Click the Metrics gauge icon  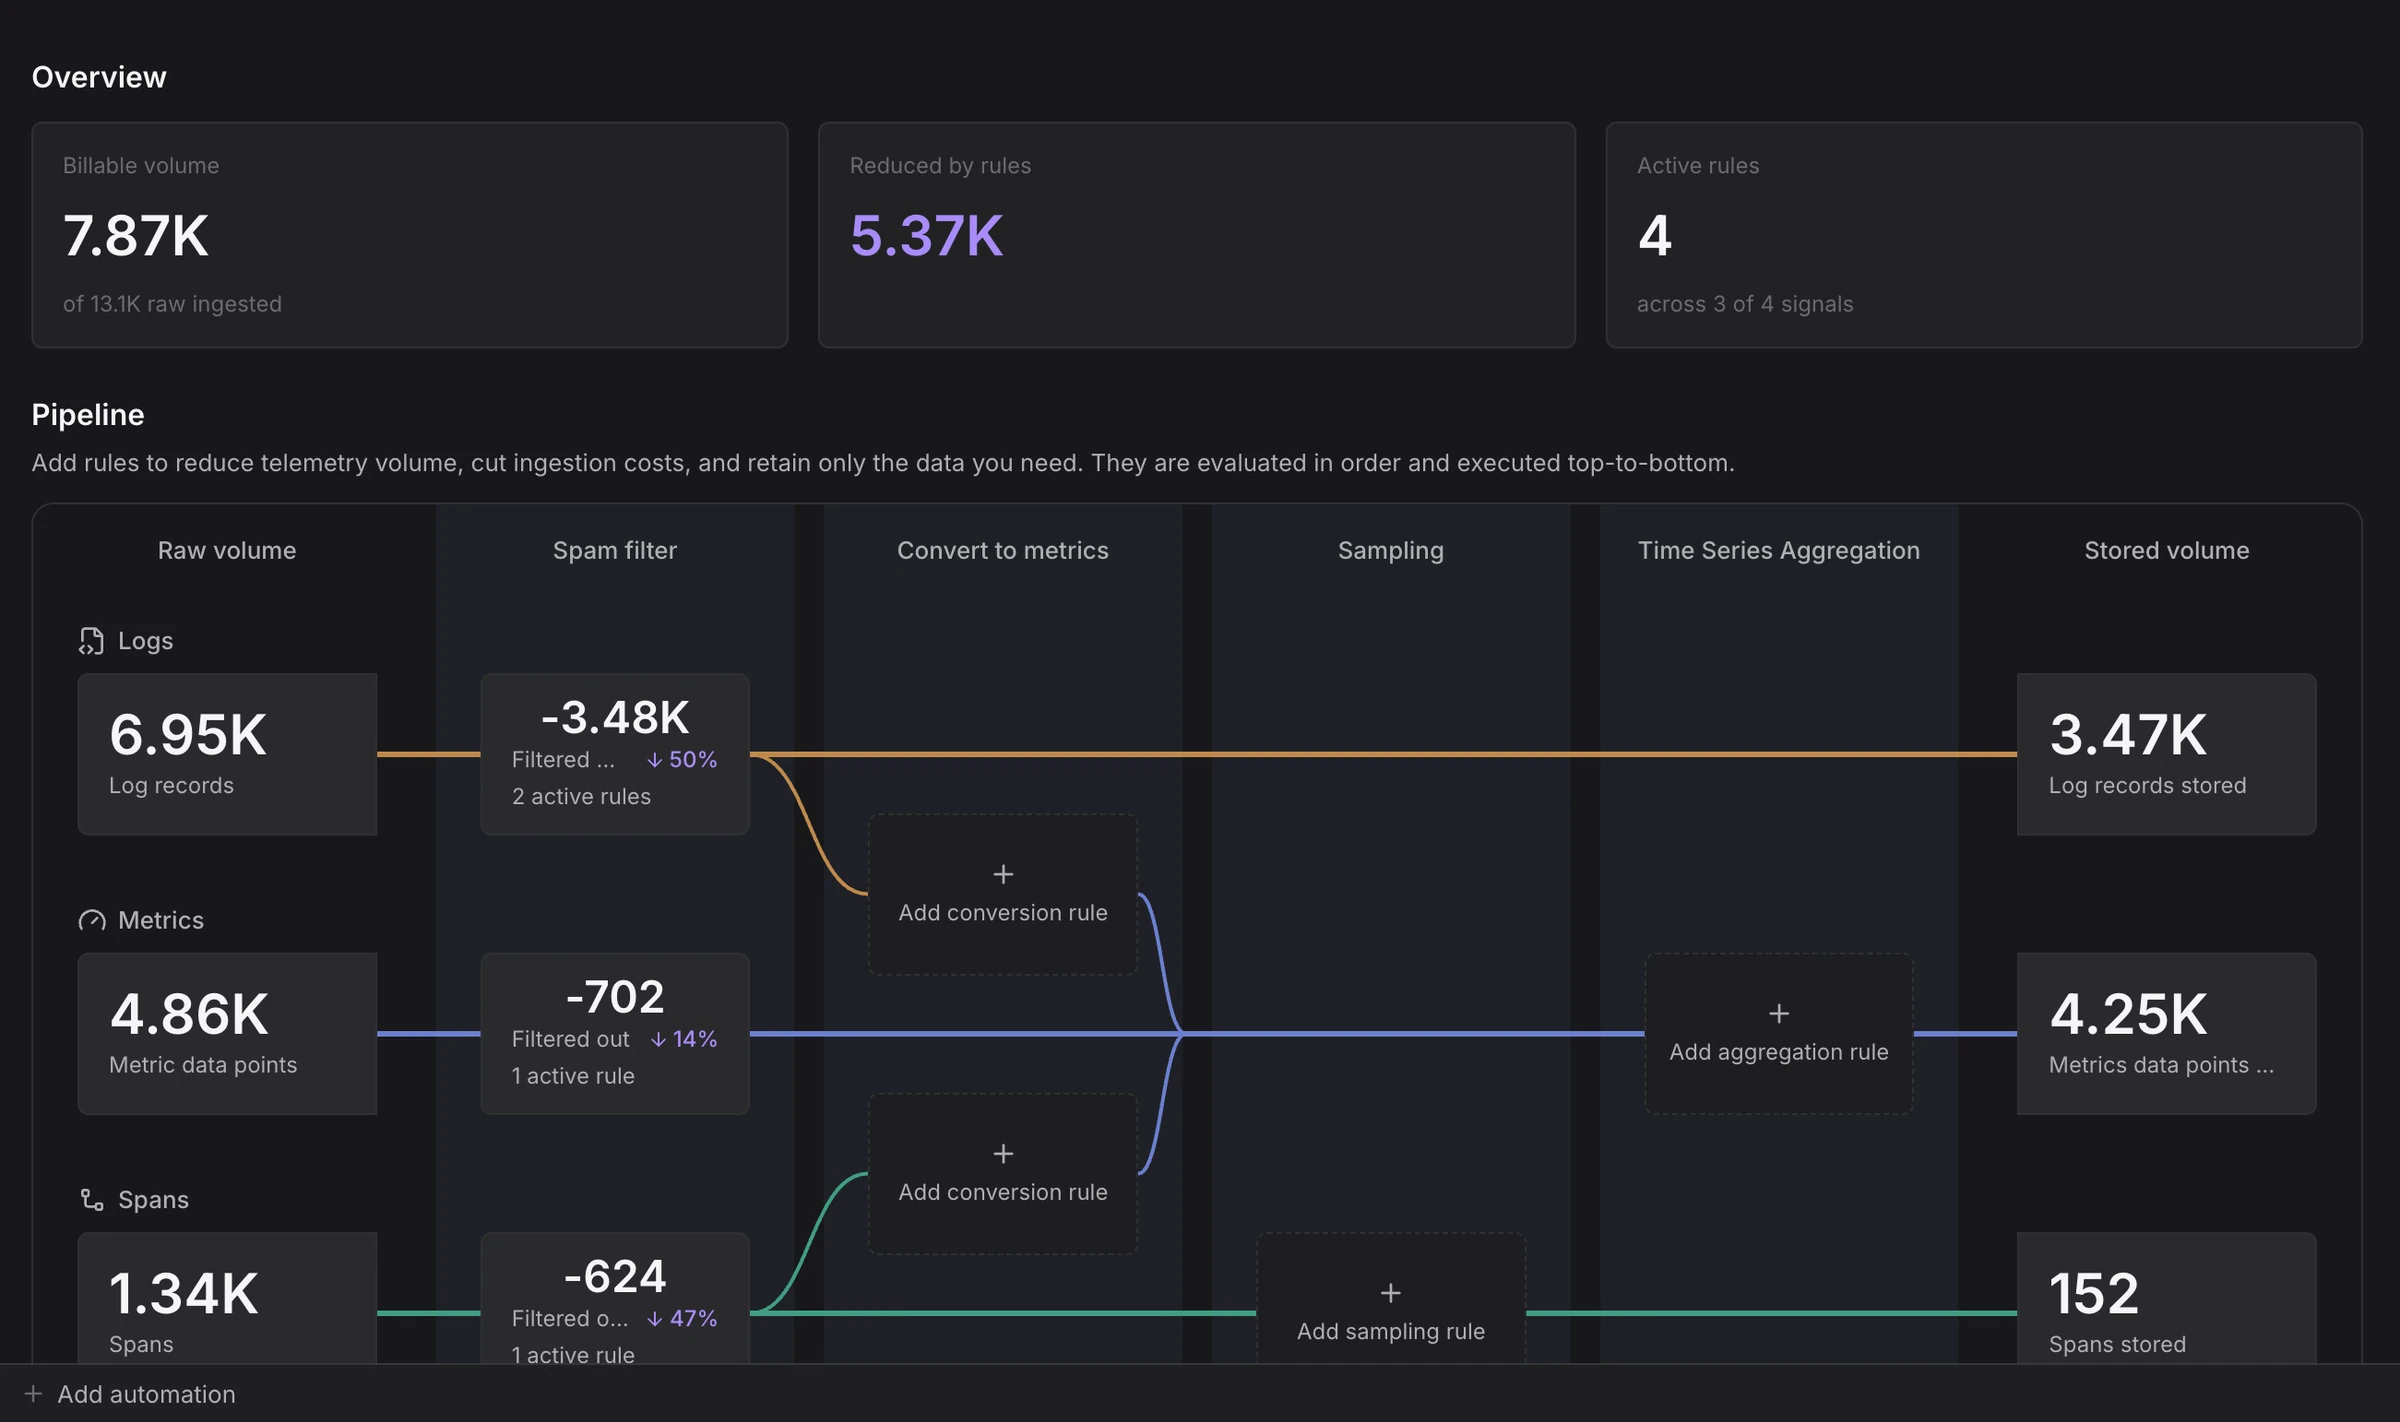pos(92,920)
